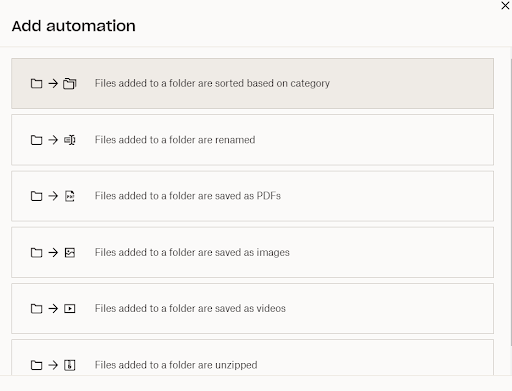Click the video play icon
Image resolution: width=512 pixels, height=391 pixels.
pos(70,309)
